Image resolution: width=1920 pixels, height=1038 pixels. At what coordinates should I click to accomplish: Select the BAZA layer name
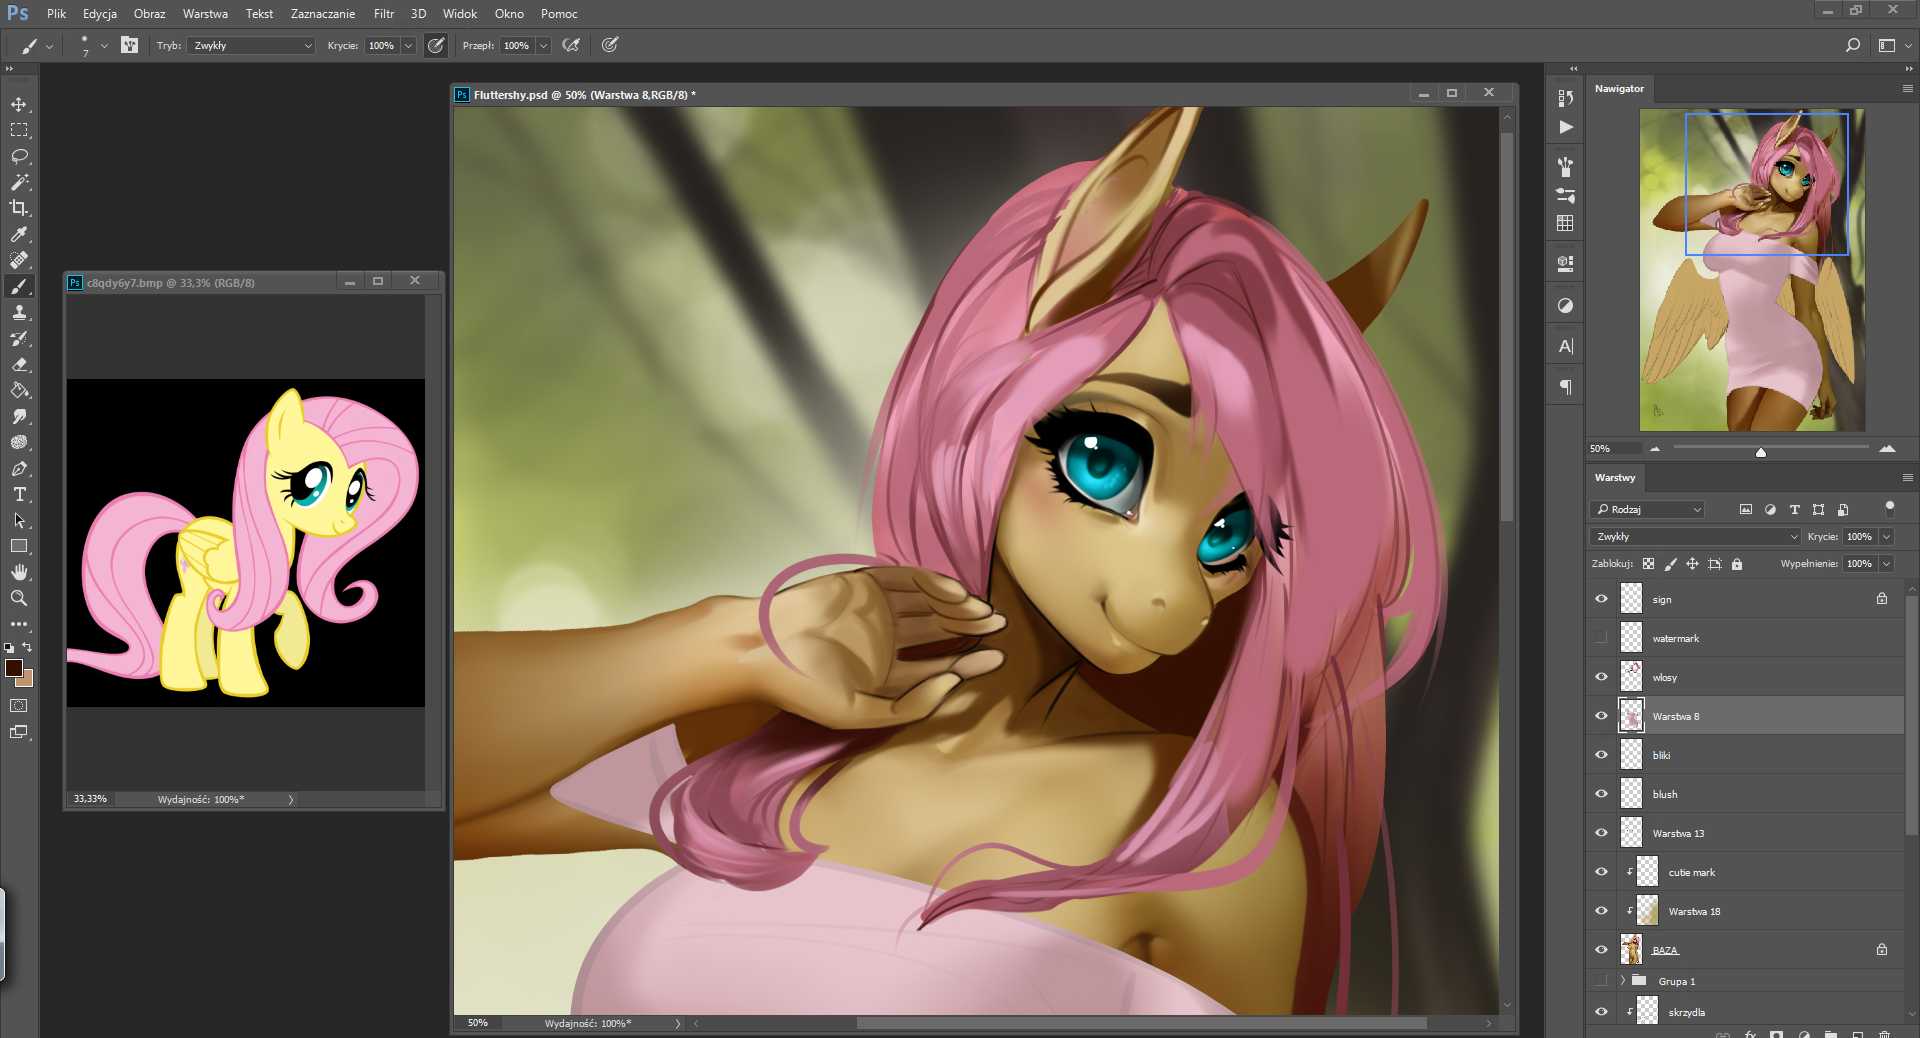[x=1665, y=951]
